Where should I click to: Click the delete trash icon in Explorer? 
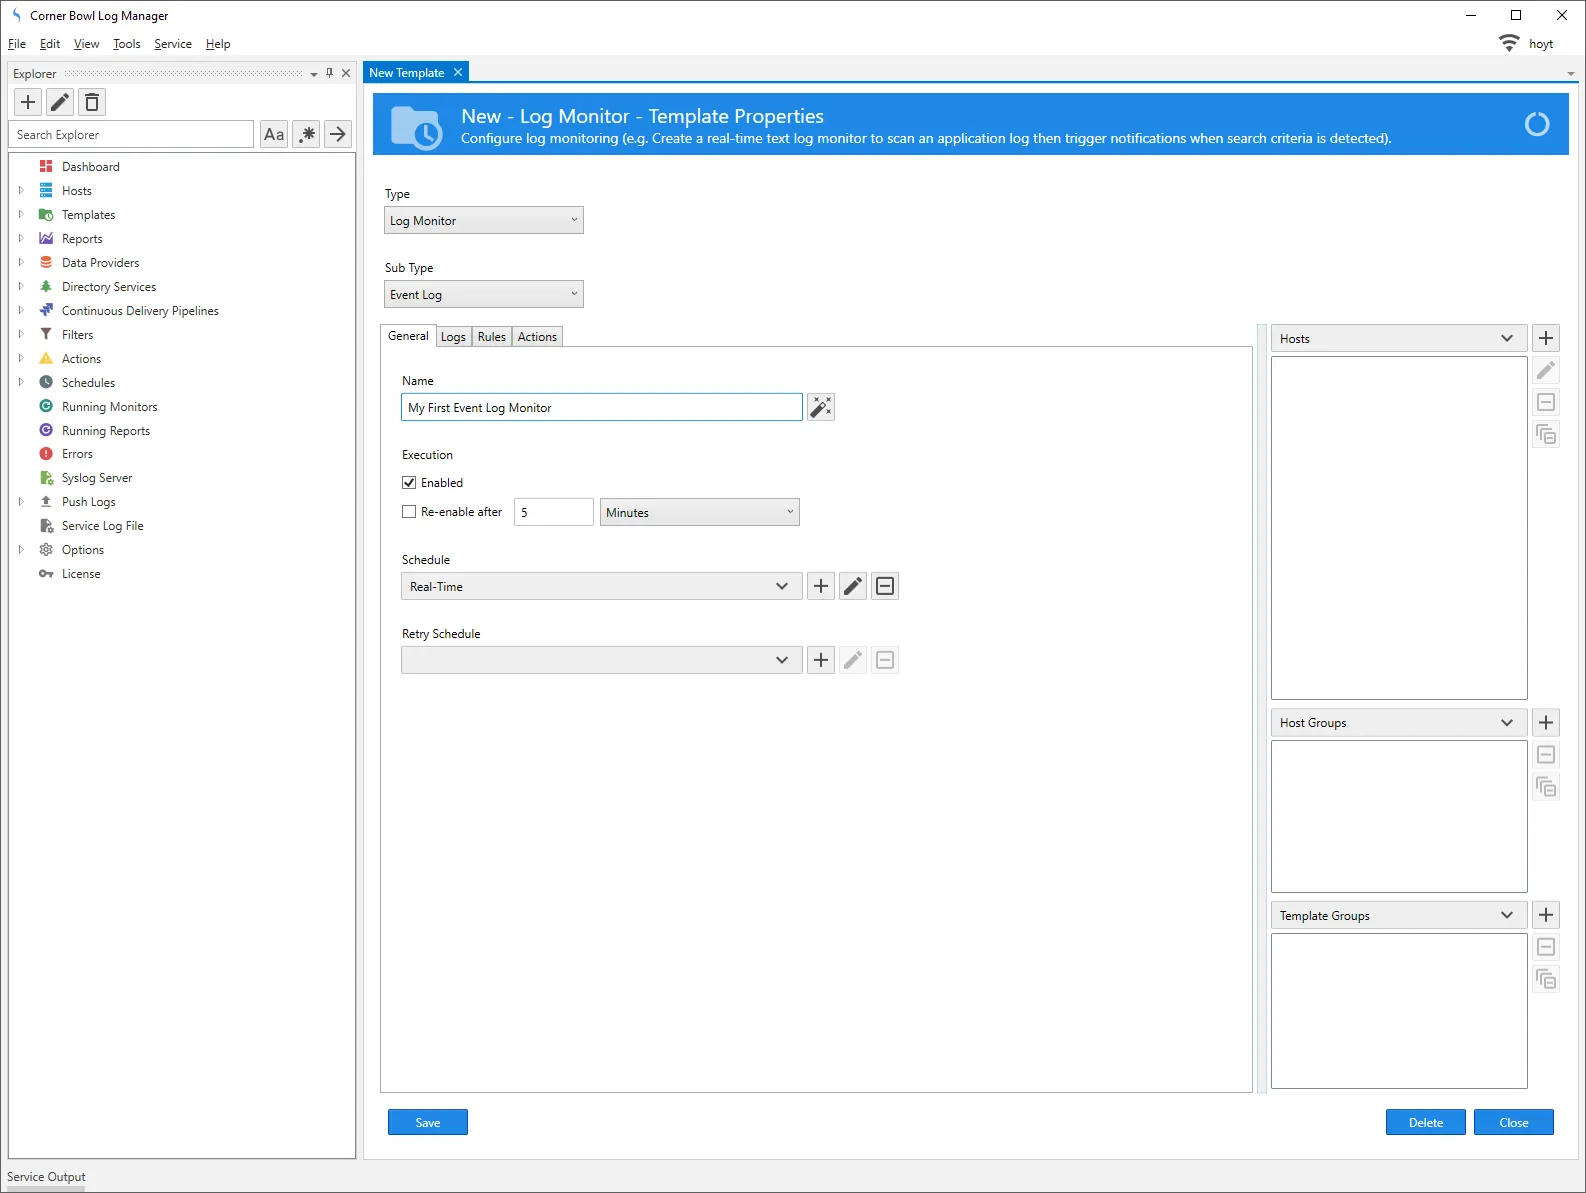point(92,102)
